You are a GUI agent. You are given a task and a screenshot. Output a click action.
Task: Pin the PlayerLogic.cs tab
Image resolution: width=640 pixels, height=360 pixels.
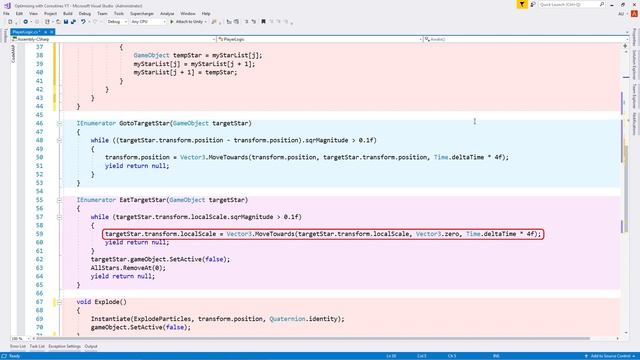[46, 32]
